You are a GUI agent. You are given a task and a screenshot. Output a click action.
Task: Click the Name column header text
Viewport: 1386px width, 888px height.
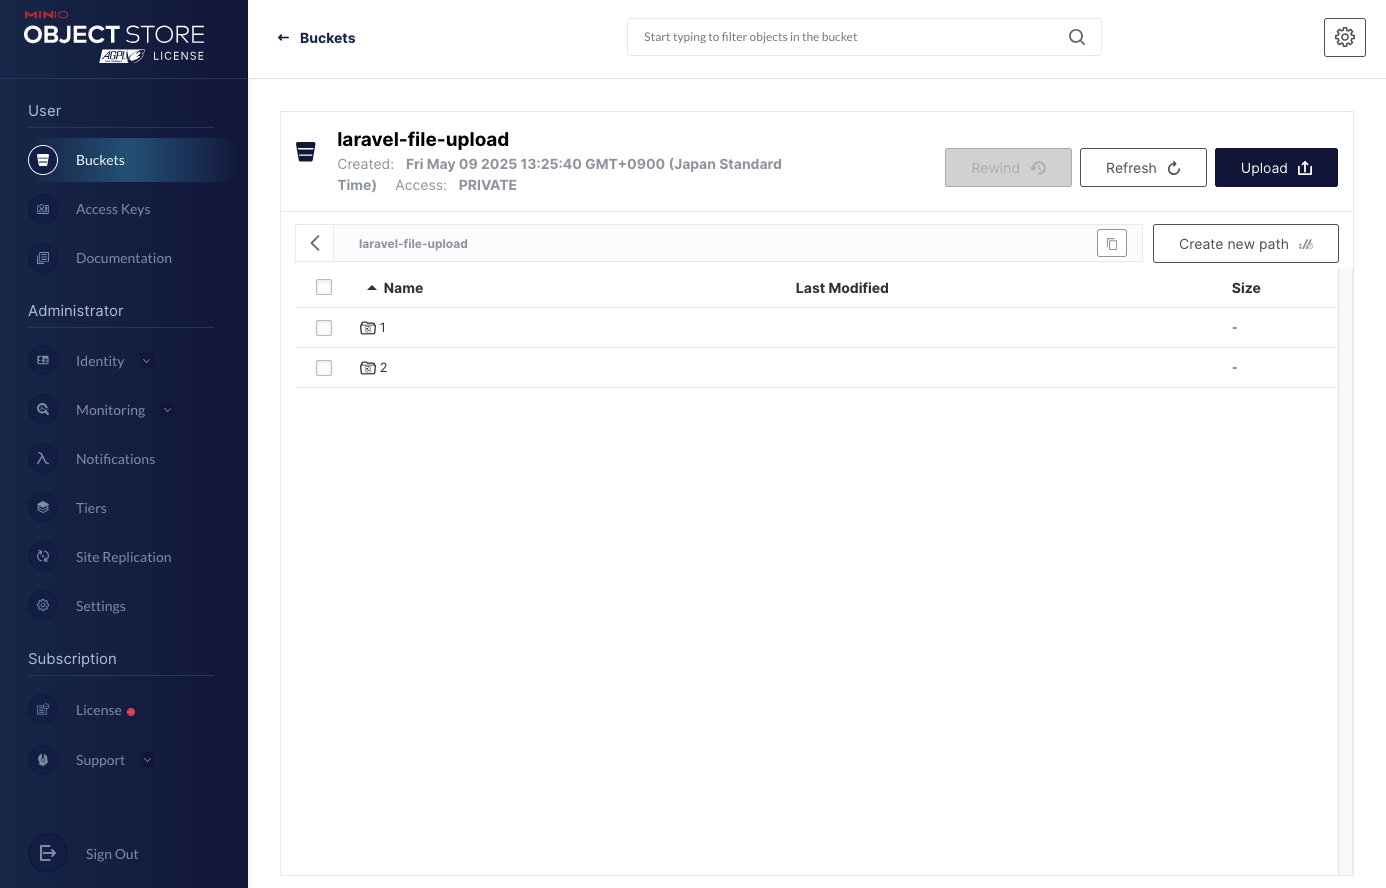[403, 288]
